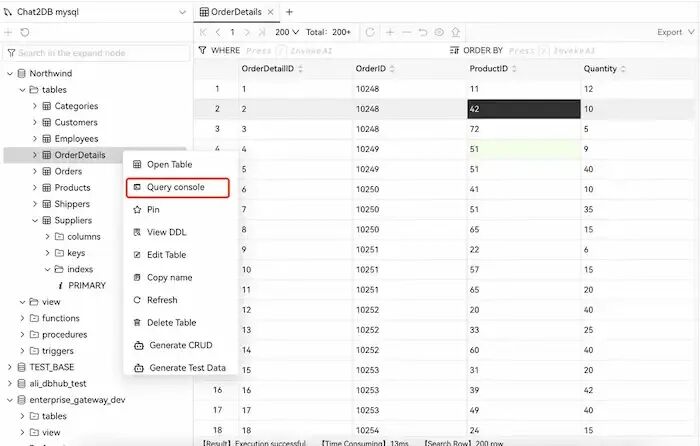Click the add connection plus icon in sidebar
Viewport: 700px width, 446px height.
pos(8,32)
